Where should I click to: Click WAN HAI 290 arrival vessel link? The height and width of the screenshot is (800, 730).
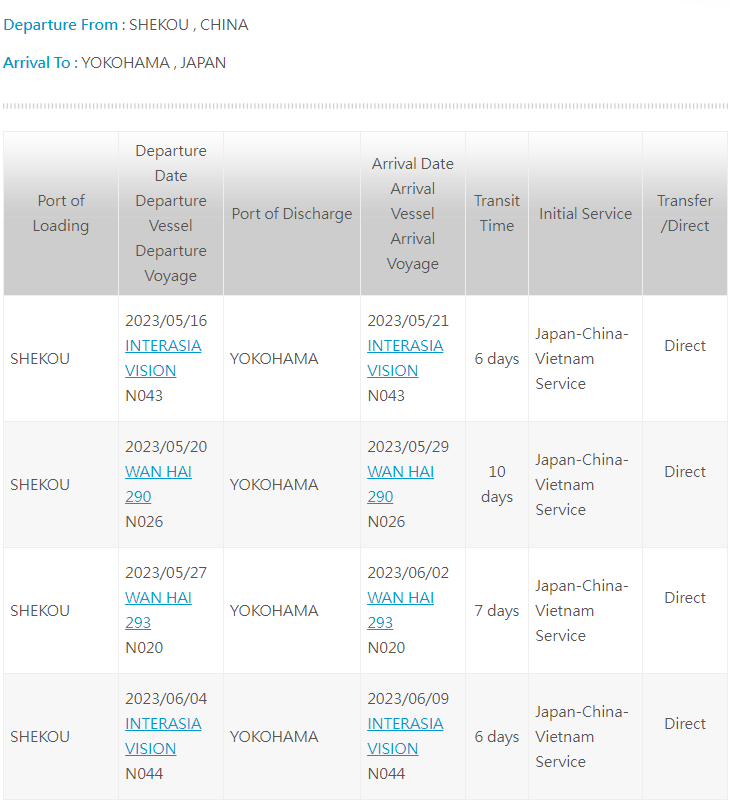[400, 484]
